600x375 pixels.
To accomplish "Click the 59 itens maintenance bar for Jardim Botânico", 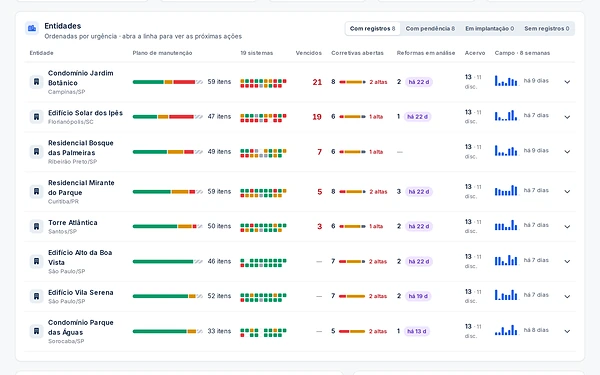I will click(x=168, y=82).
